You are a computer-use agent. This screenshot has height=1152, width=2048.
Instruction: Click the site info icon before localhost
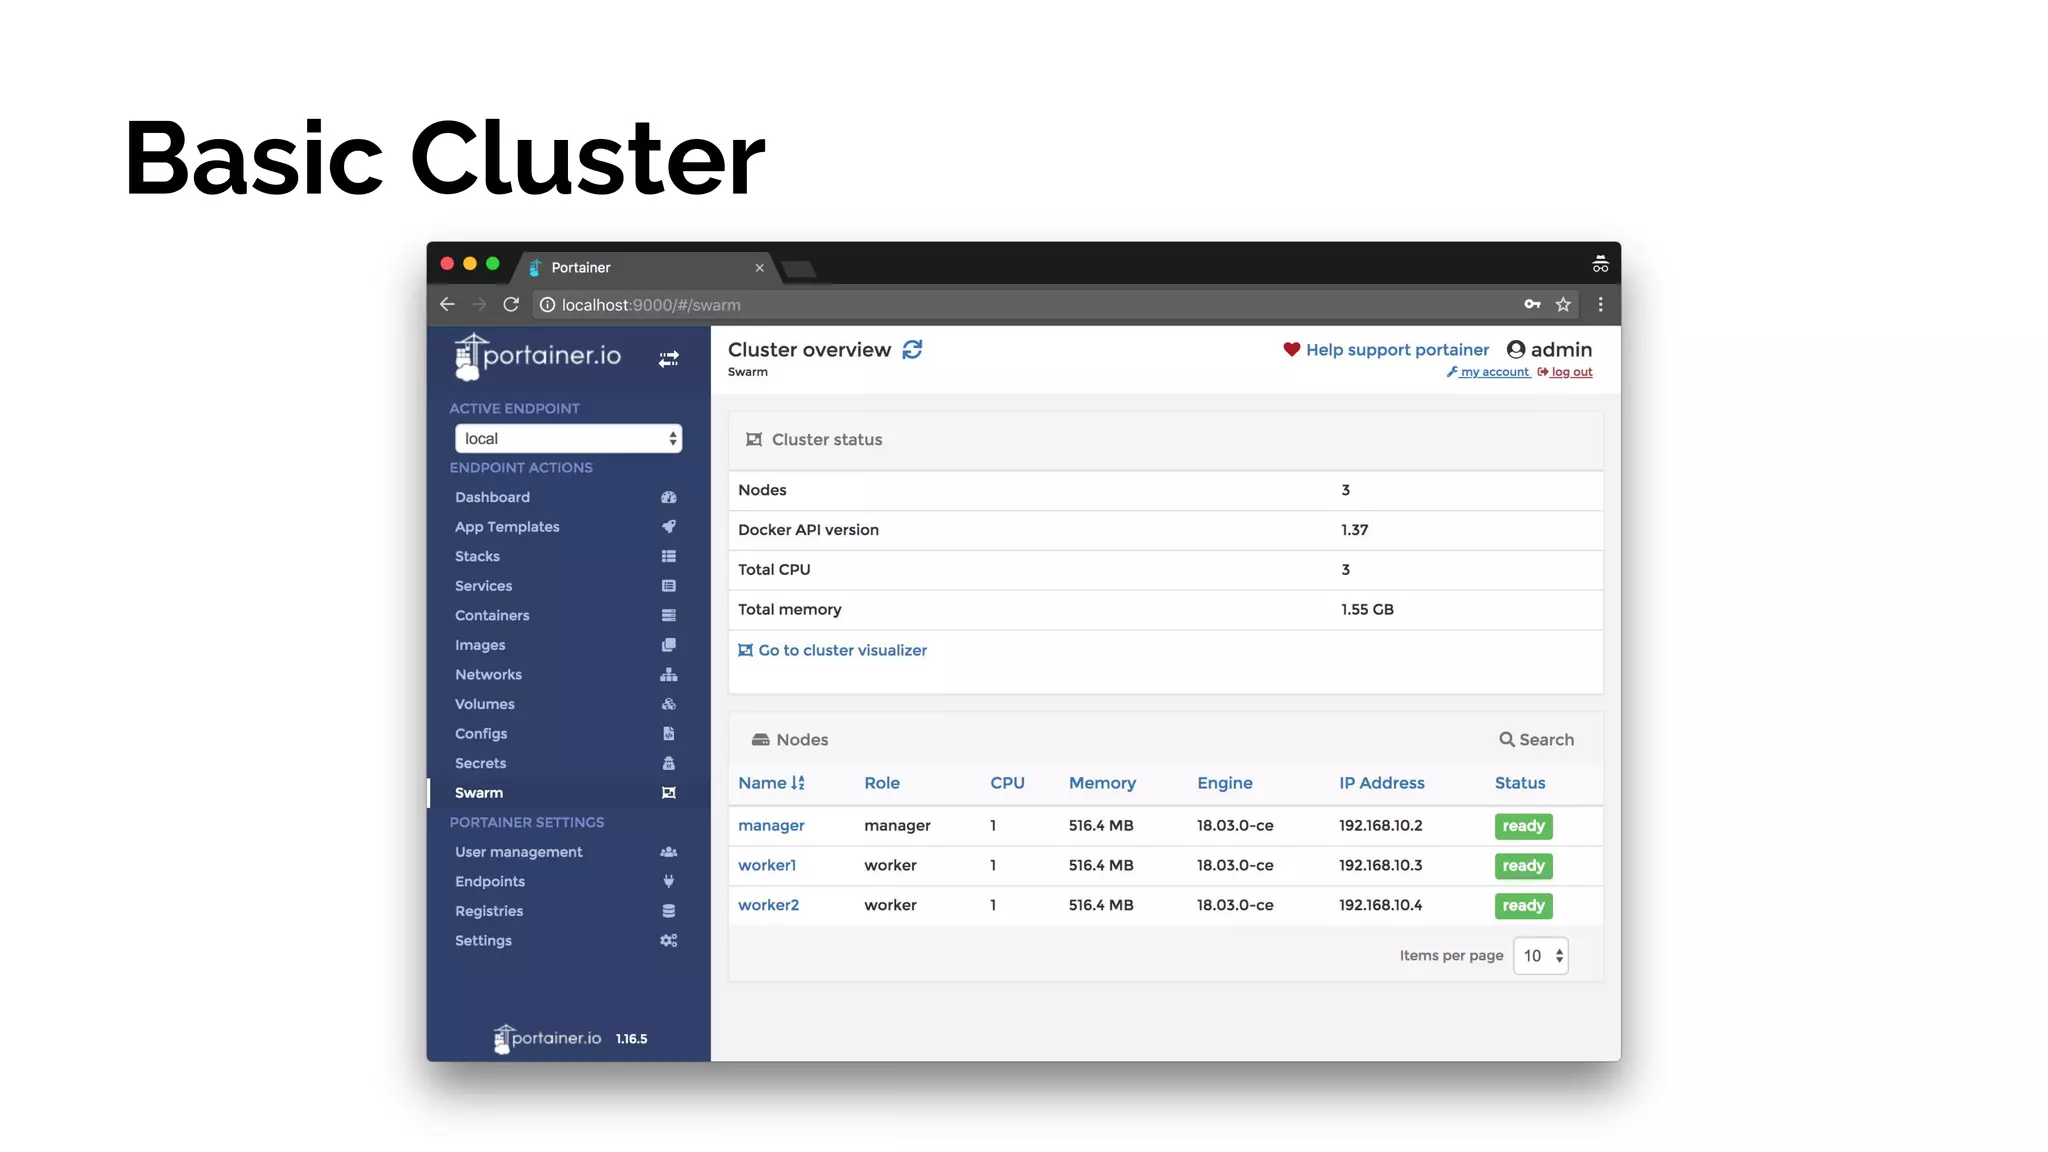click(x=547, y=305)
